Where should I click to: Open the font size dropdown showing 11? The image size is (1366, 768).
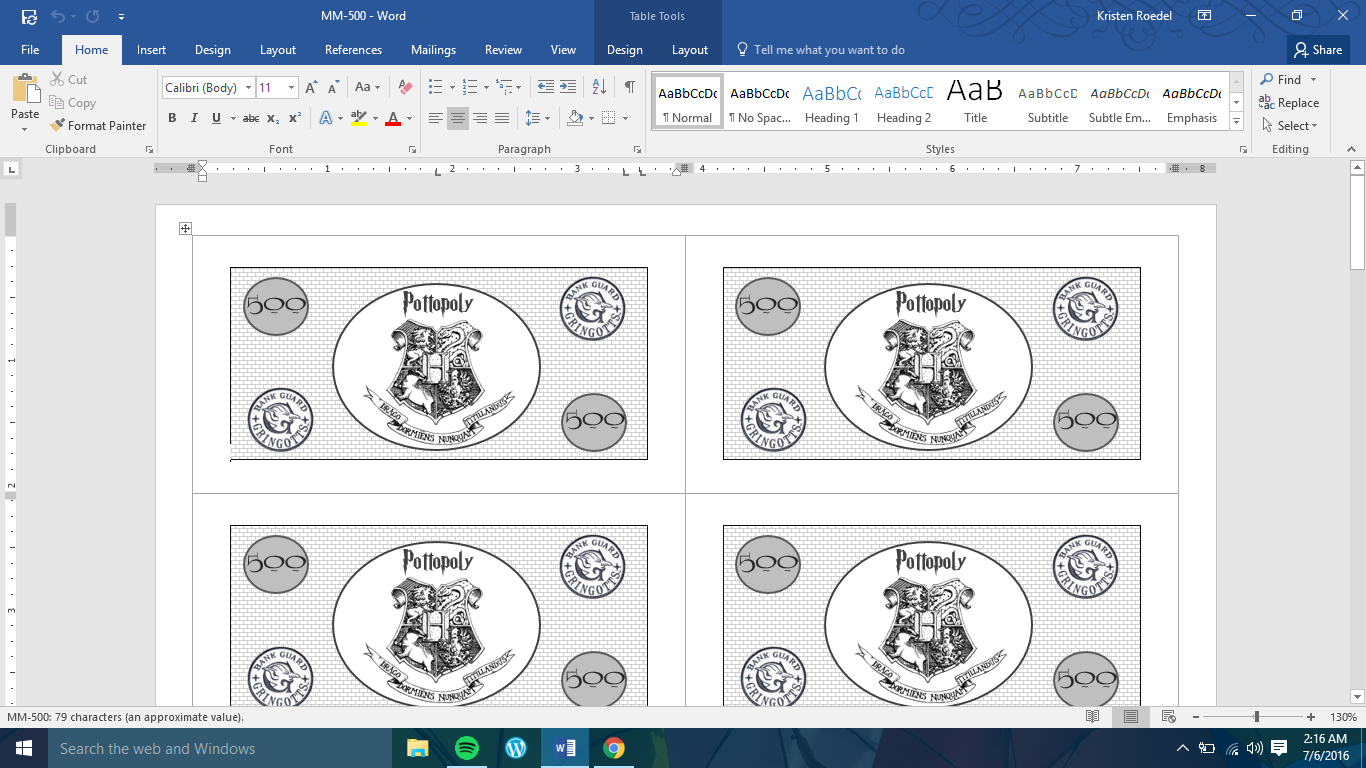tap(291, 88)
